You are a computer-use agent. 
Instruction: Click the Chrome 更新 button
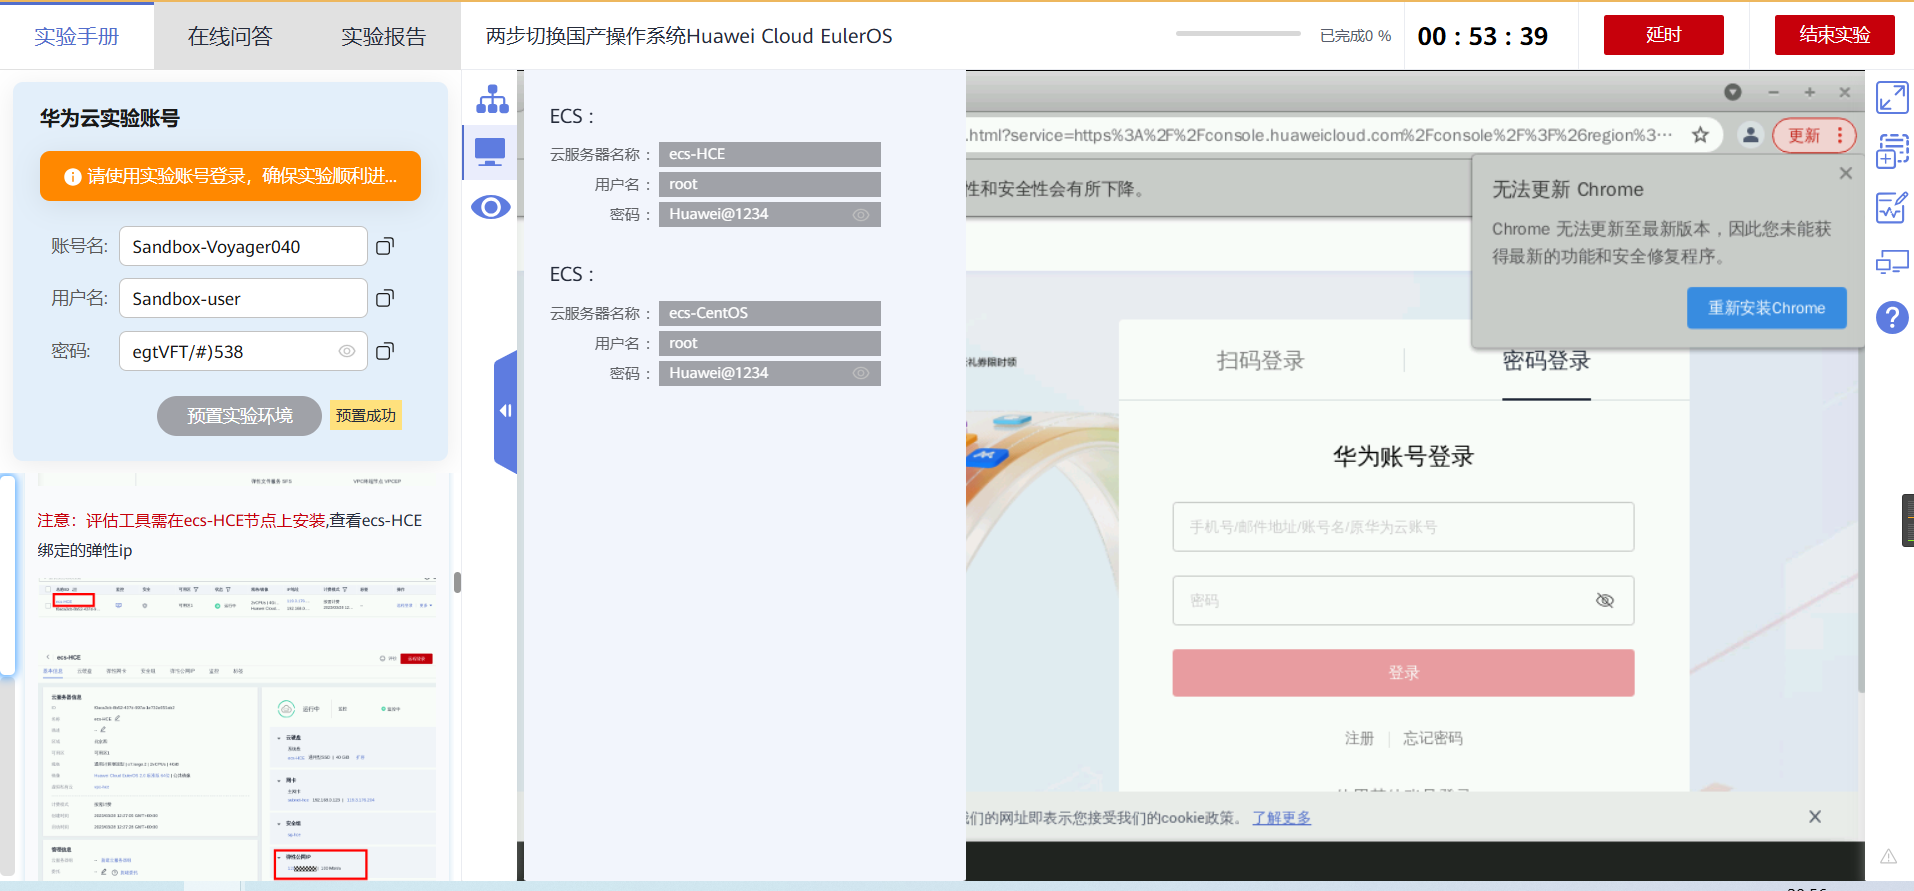click(x=1804, y=135)
